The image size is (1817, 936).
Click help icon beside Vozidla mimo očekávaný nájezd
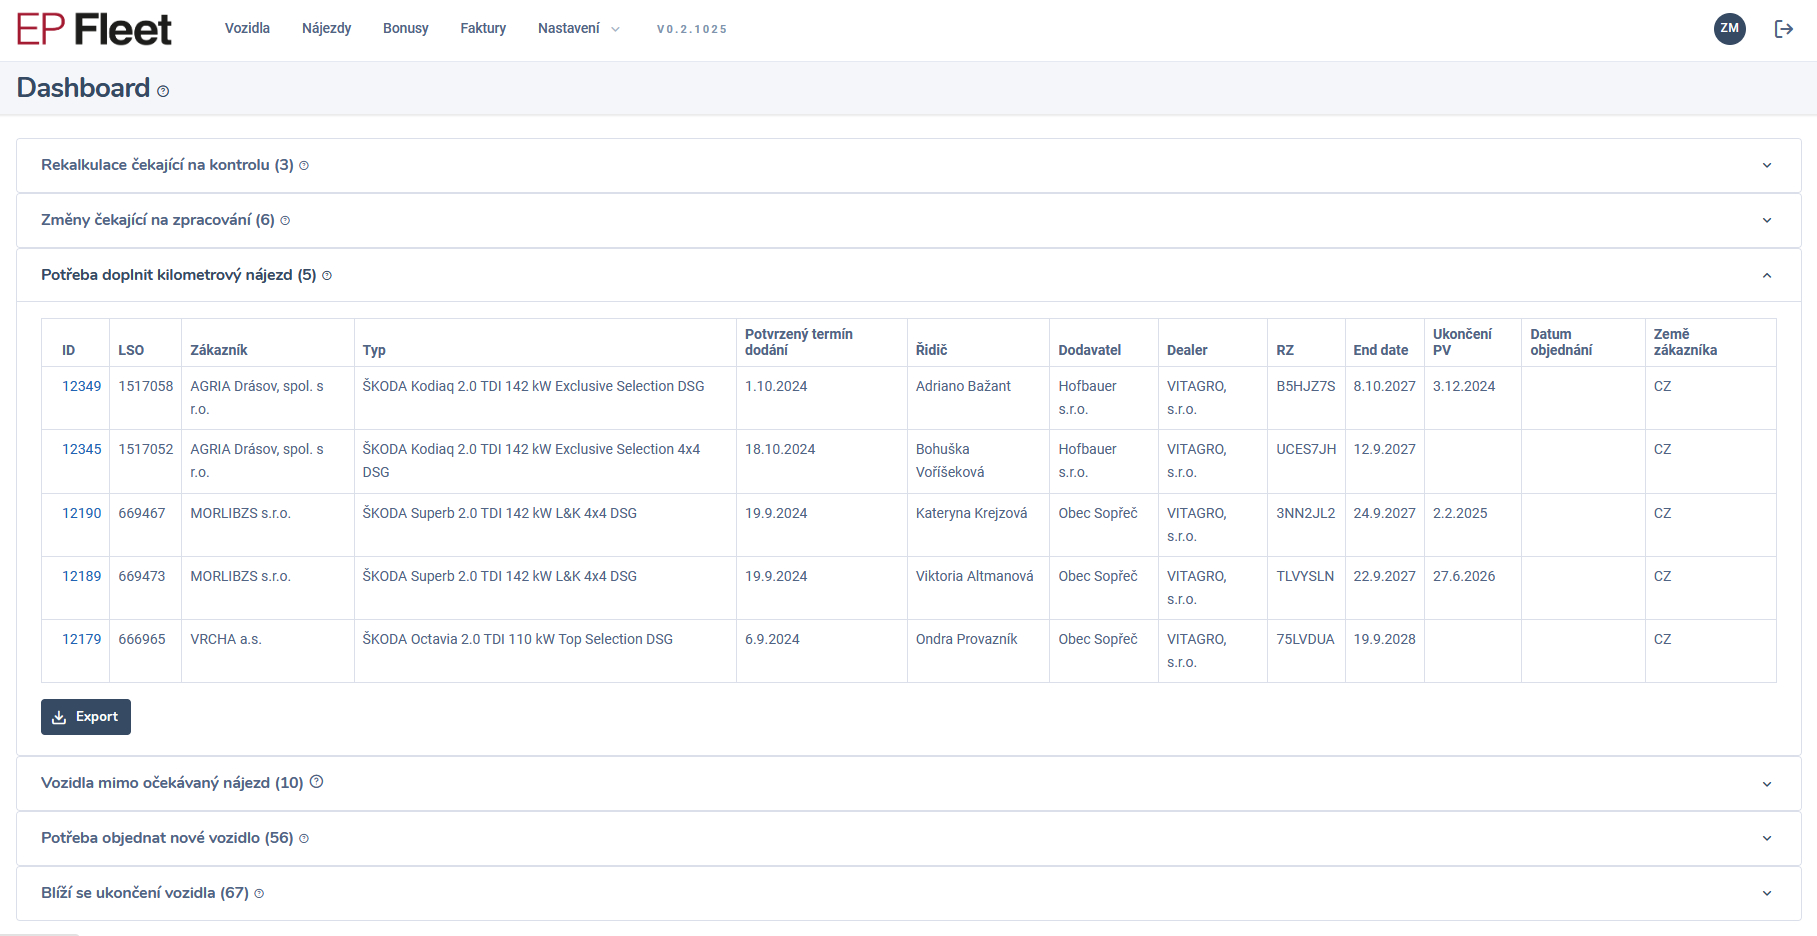coord(316,782)
